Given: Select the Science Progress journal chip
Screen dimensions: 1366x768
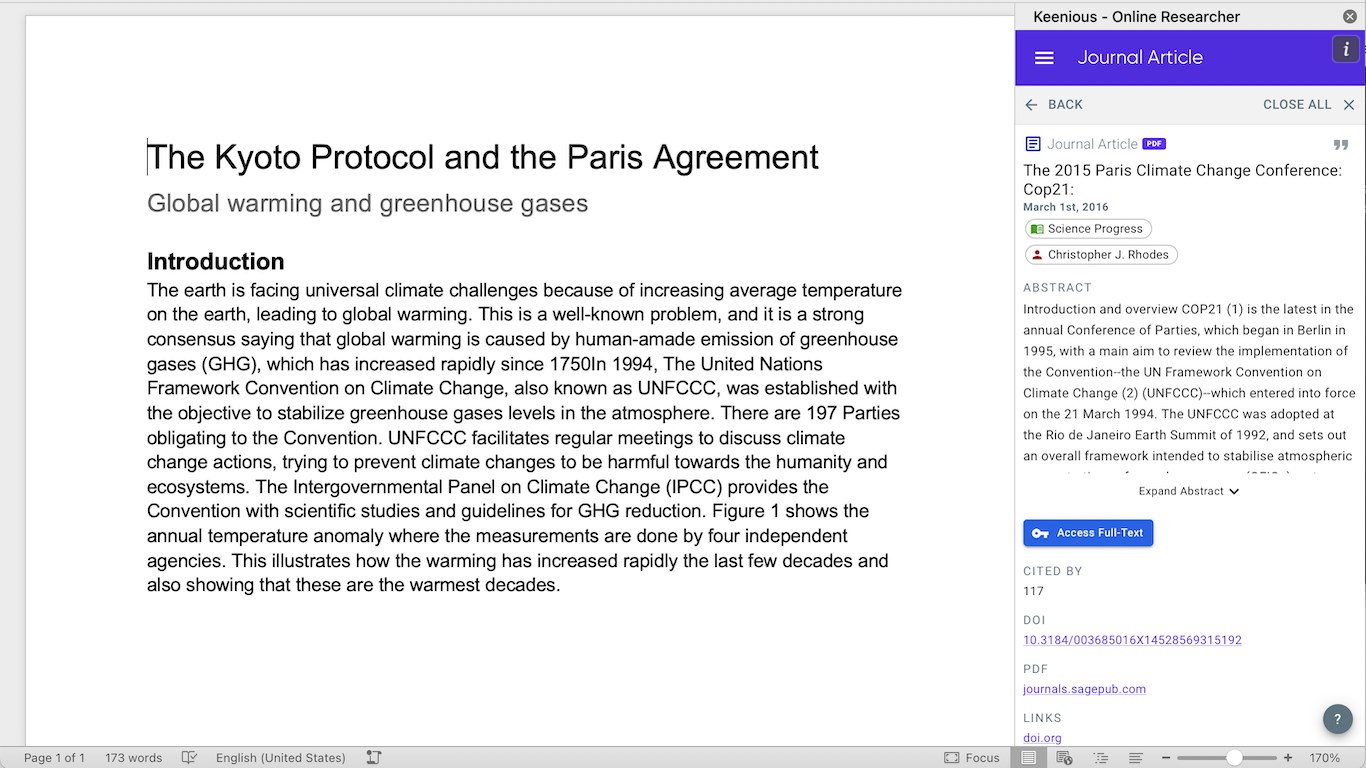Looking at the screenshot, I should click(x=1088, y=229).
